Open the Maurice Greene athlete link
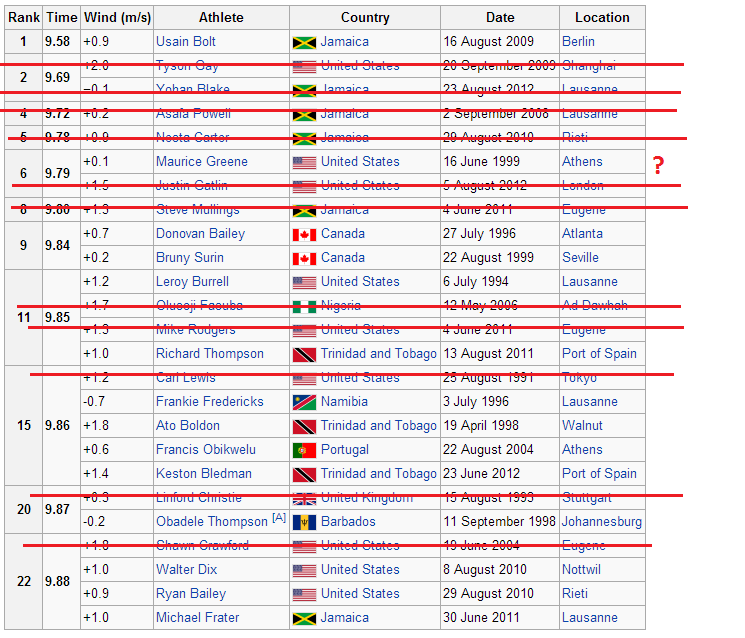 click(202, 162)
